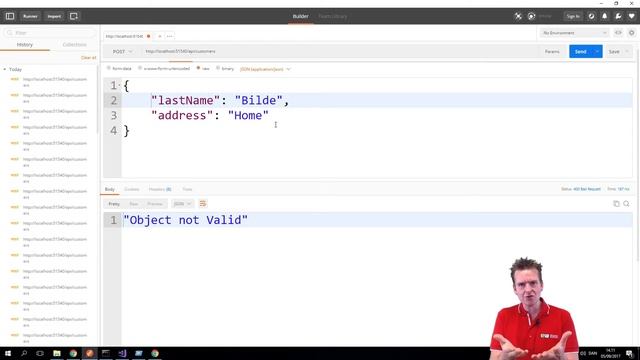Open the wrench settings icon
640x360 pixels.
[618, 16]
